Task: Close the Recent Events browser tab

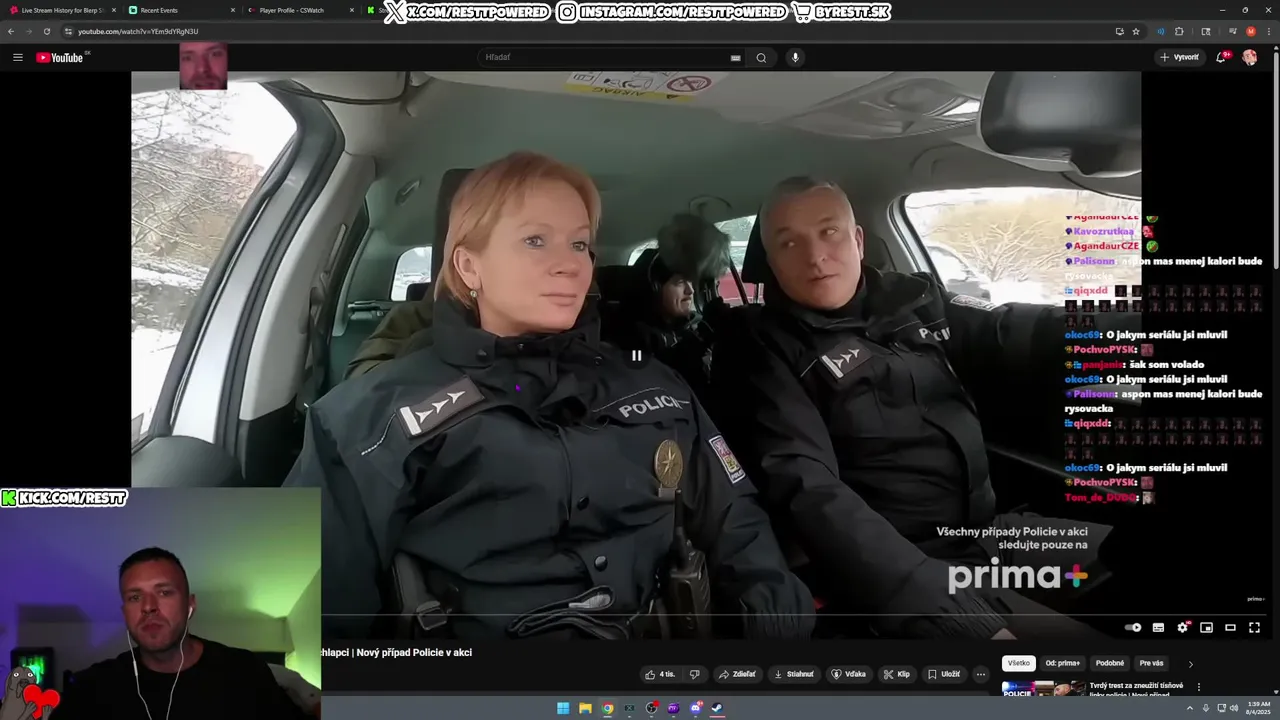Action: pos(233,10)
